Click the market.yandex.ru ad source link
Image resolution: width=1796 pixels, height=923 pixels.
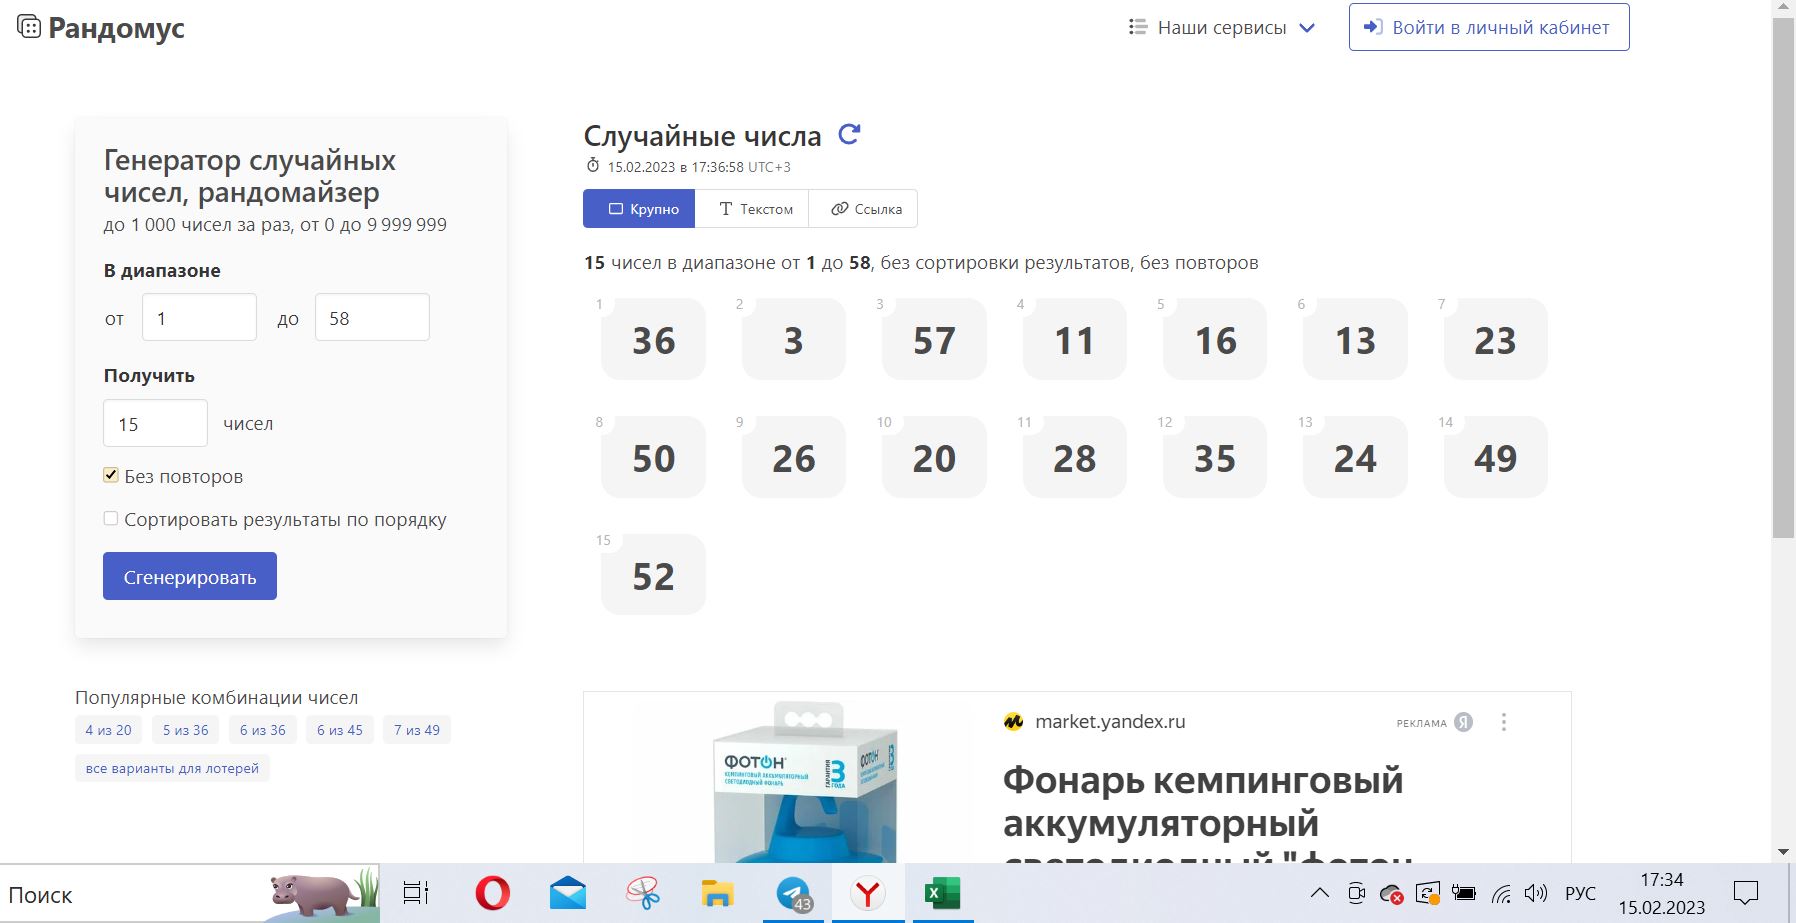click(x=1110, y=722)
